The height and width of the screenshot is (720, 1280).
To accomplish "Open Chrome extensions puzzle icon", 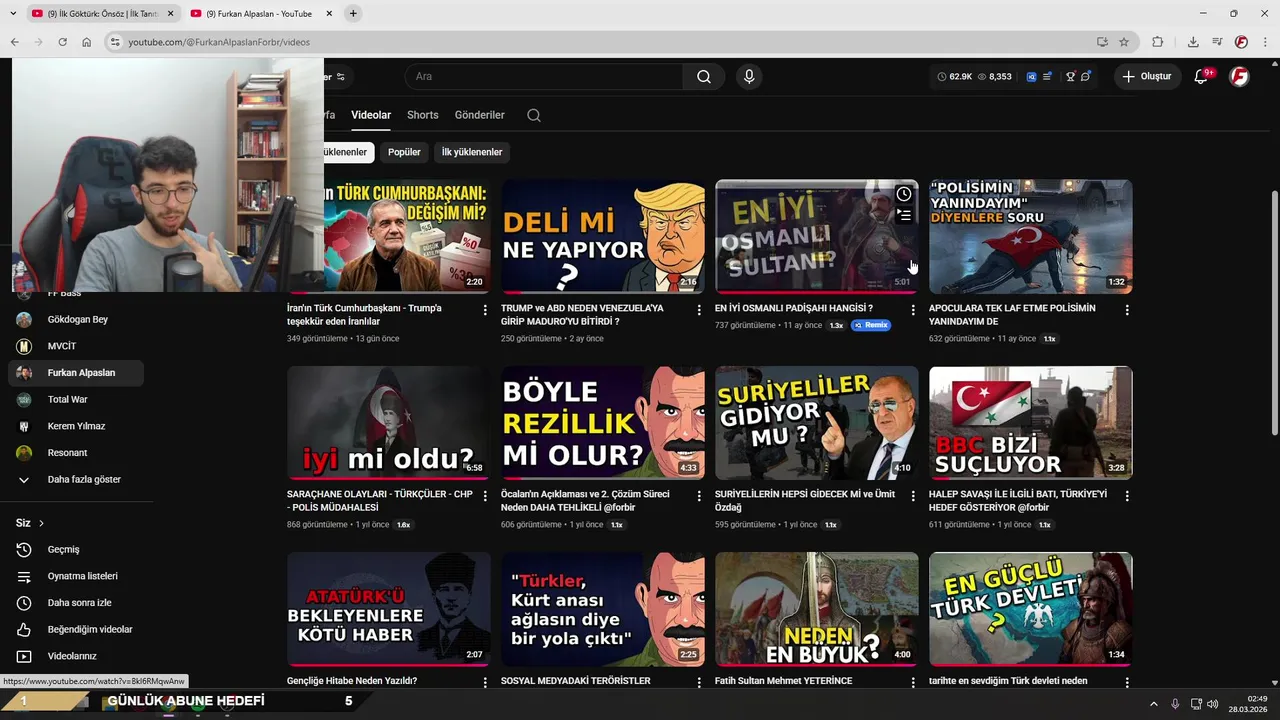I will point(1158,42).
